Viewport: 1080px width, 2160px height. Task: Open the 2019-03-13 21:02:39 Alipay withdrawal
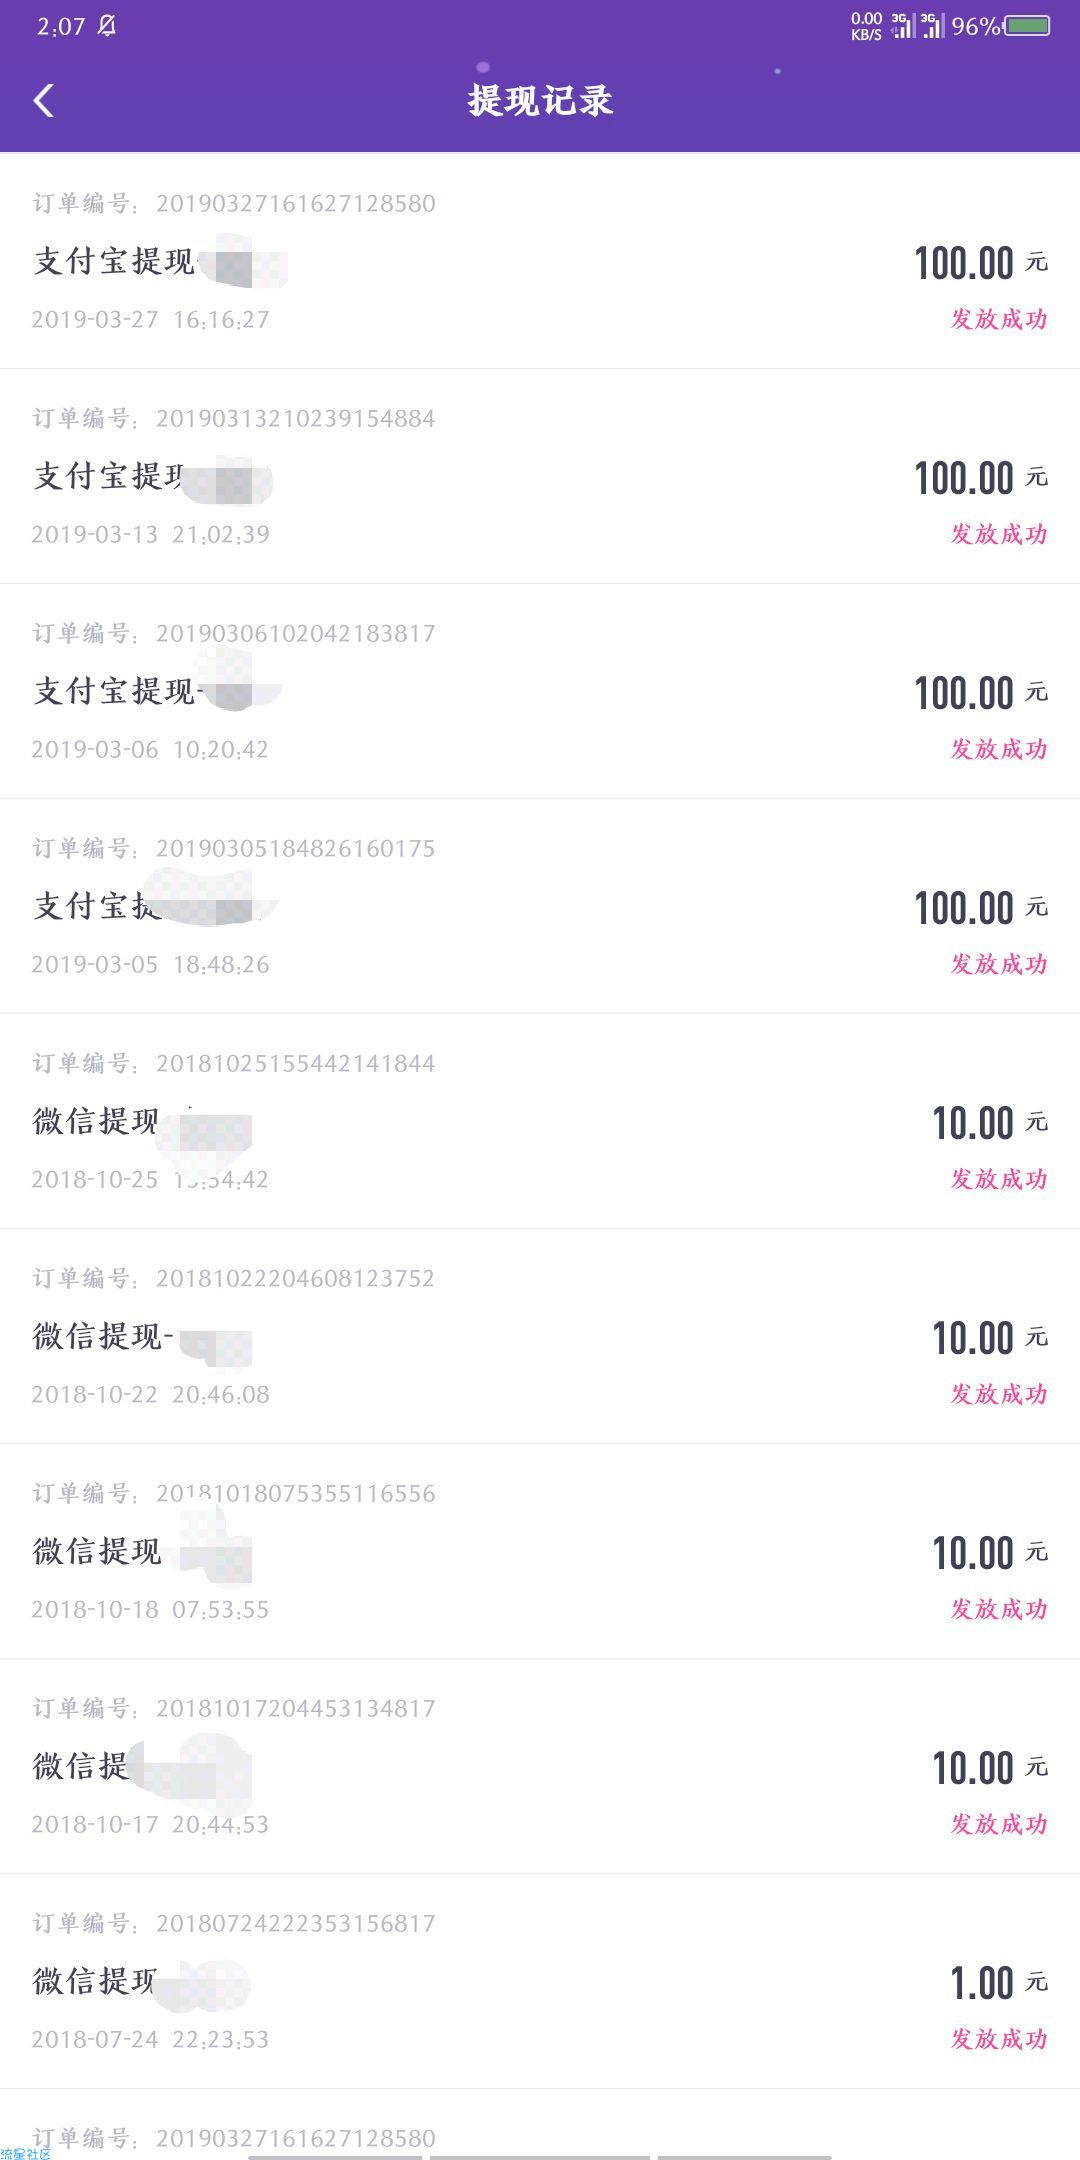coord(540,476)
